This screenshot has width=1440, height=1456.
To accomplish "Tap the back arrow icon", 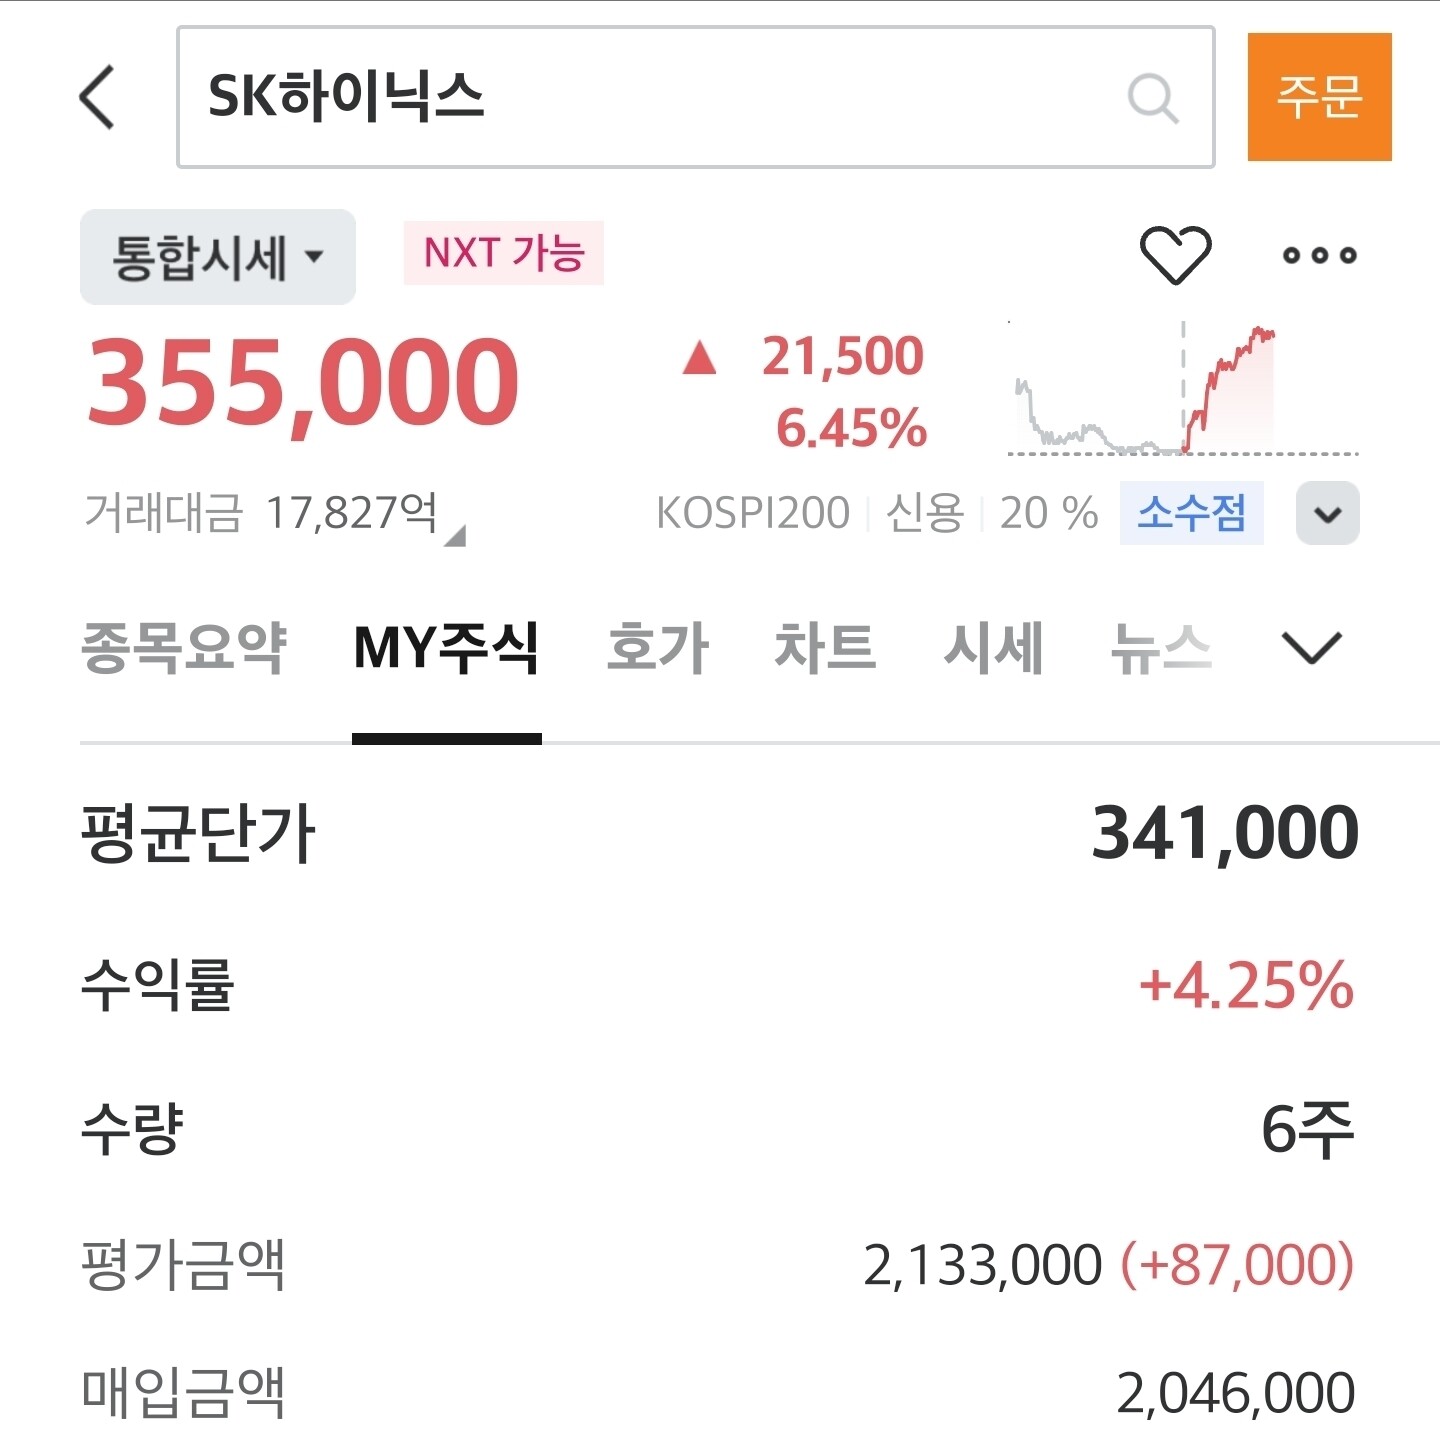I will (x=97, y=98).
